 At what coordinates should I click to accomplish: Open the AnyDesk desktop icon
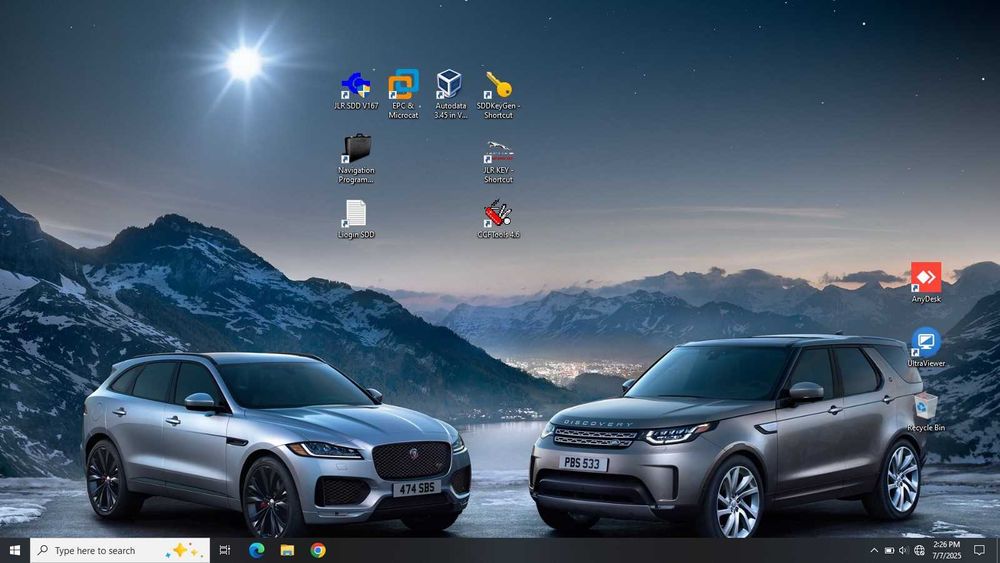(925, 282)
